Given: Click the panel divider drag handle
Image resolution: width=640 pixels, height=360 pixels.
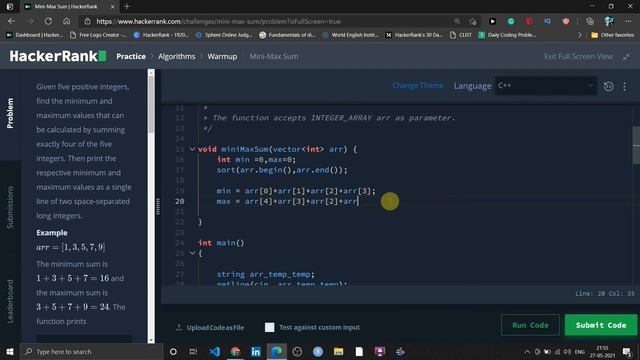Looking at the screenshot, I should click(x=158, y=206).
